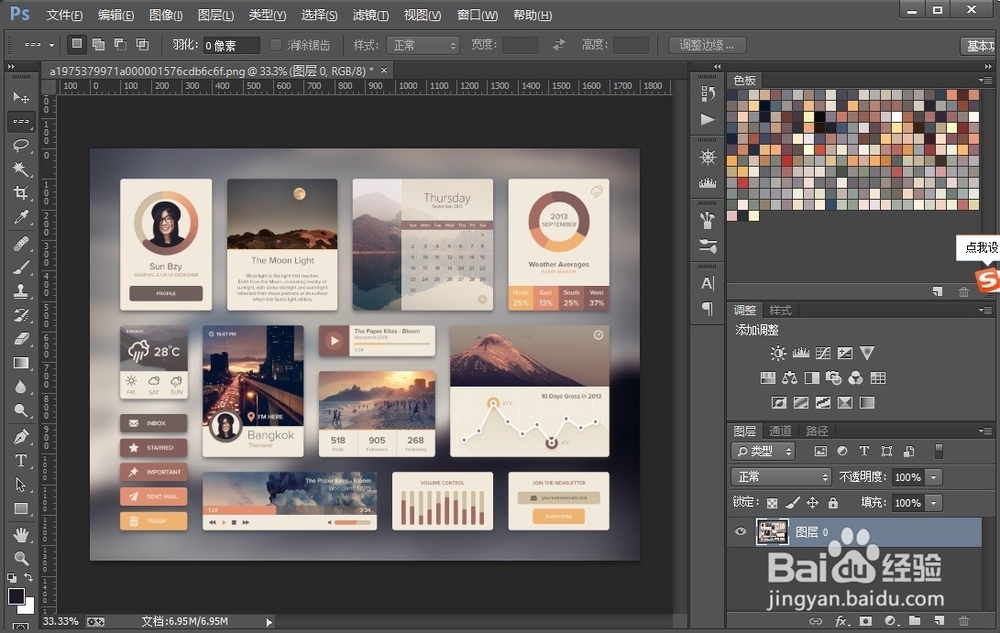Click the foreground color swatch

click(x=16, y=596)
